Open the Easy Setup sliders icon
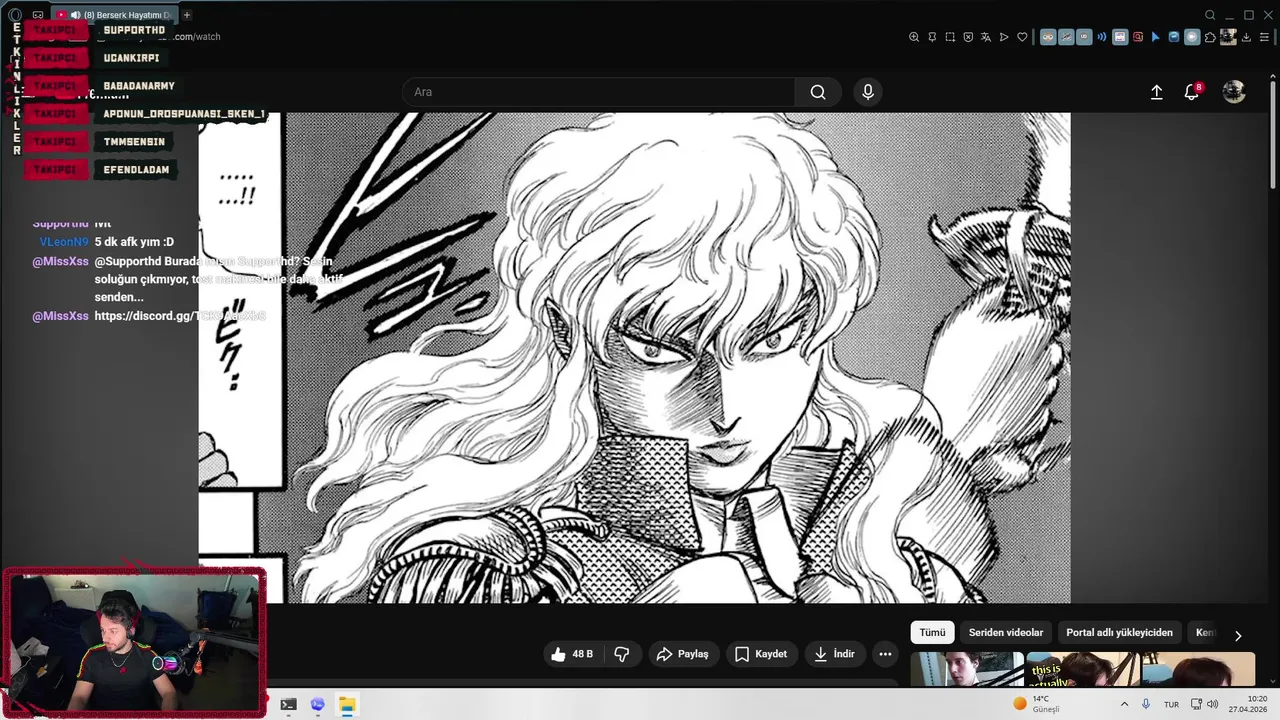Screen dimensions: 1280x720 coord(1264,37)
